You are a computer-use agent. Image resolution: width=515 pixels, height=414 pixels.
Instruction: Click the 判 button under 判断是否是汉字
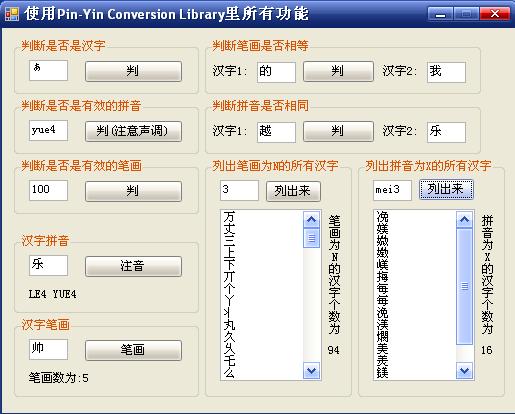[133, 71]
